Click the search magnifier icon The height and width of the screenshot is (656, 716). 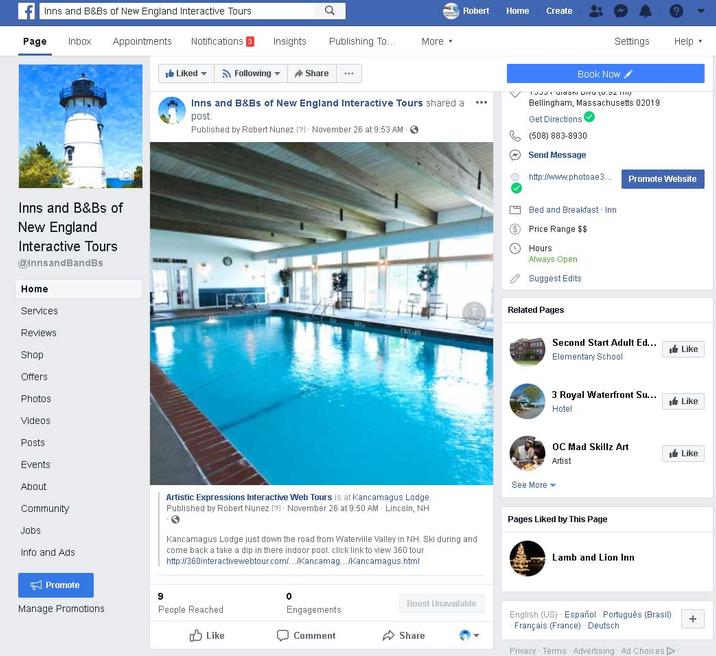(329, 10)
